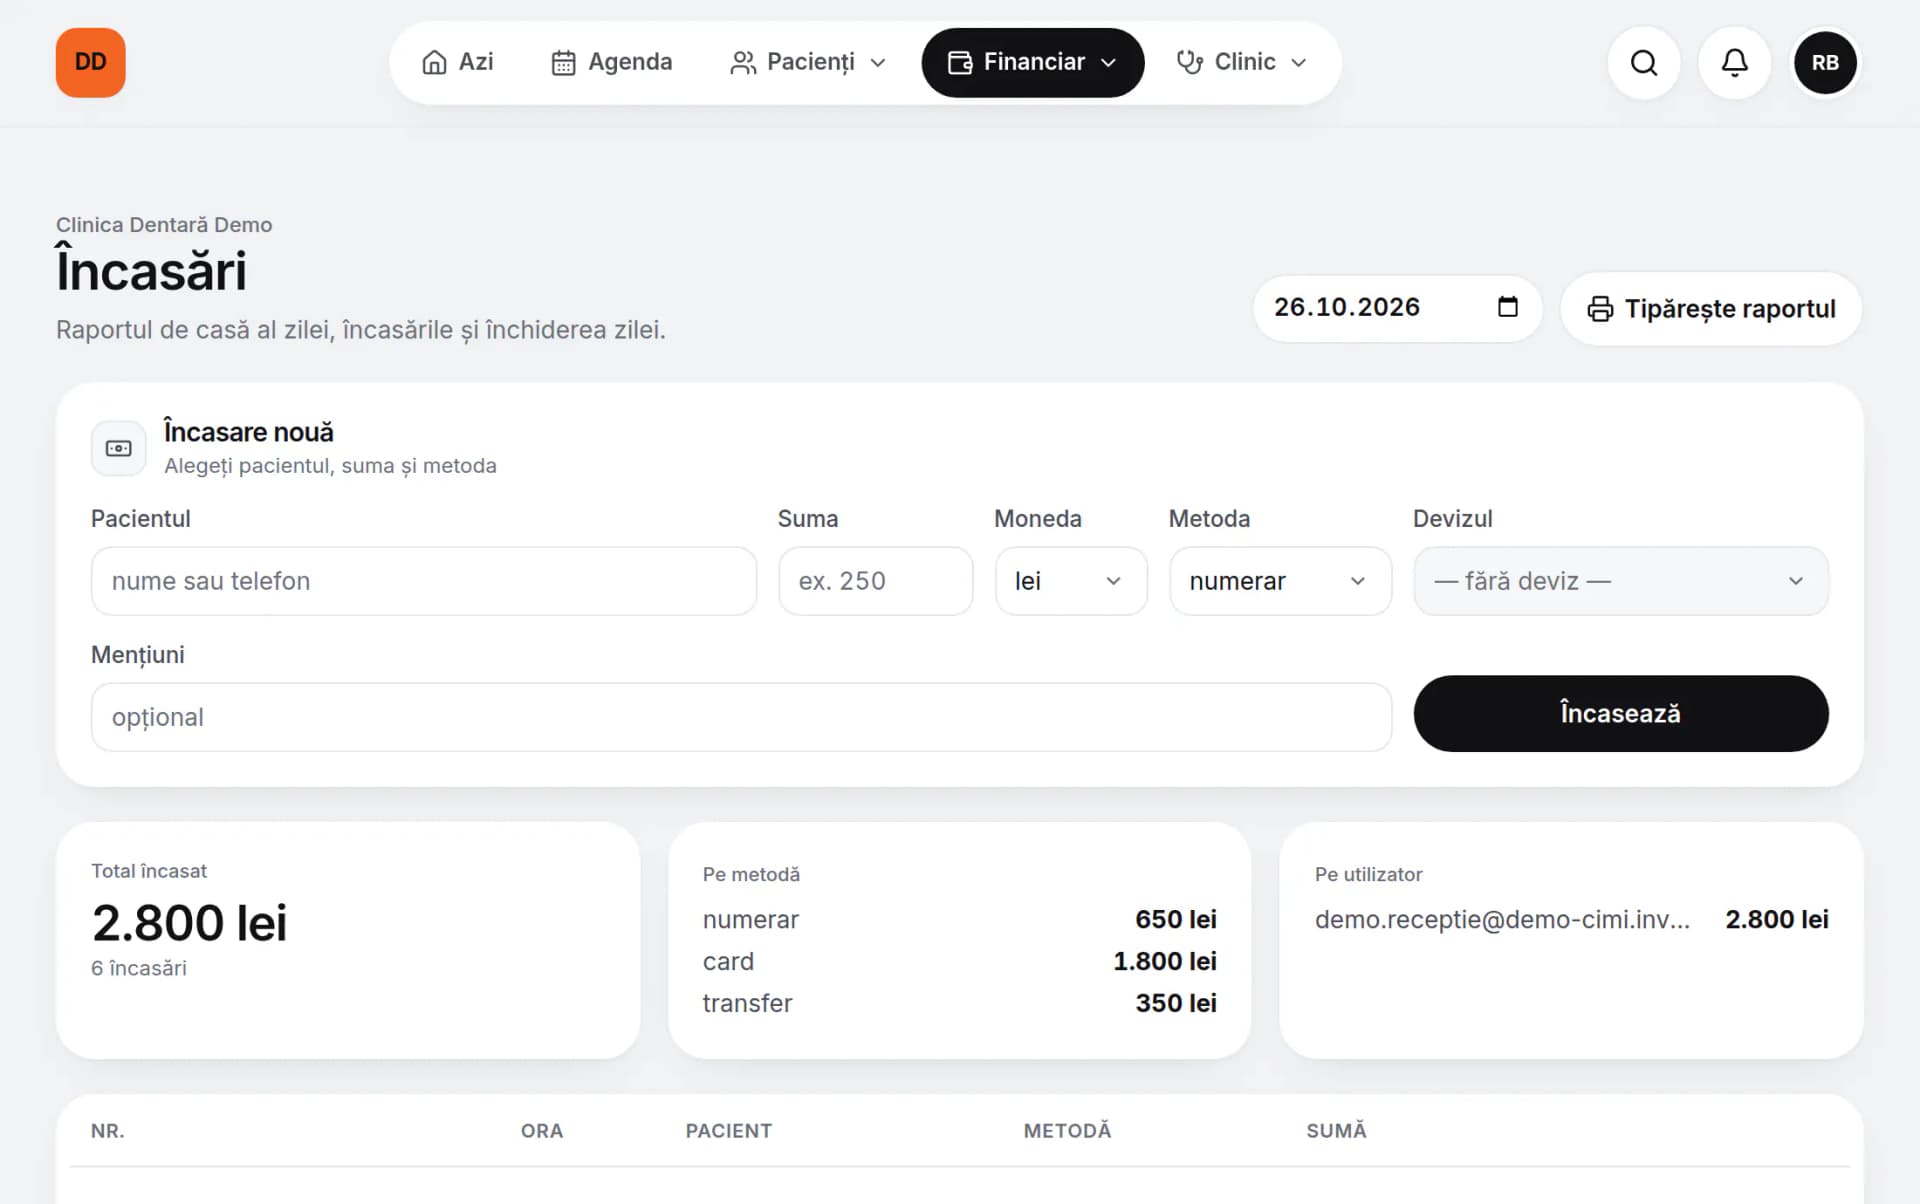Click the printer icon in Tipărește raportul
This screenshot has width=1920, height=1204.
point(1600,309)
